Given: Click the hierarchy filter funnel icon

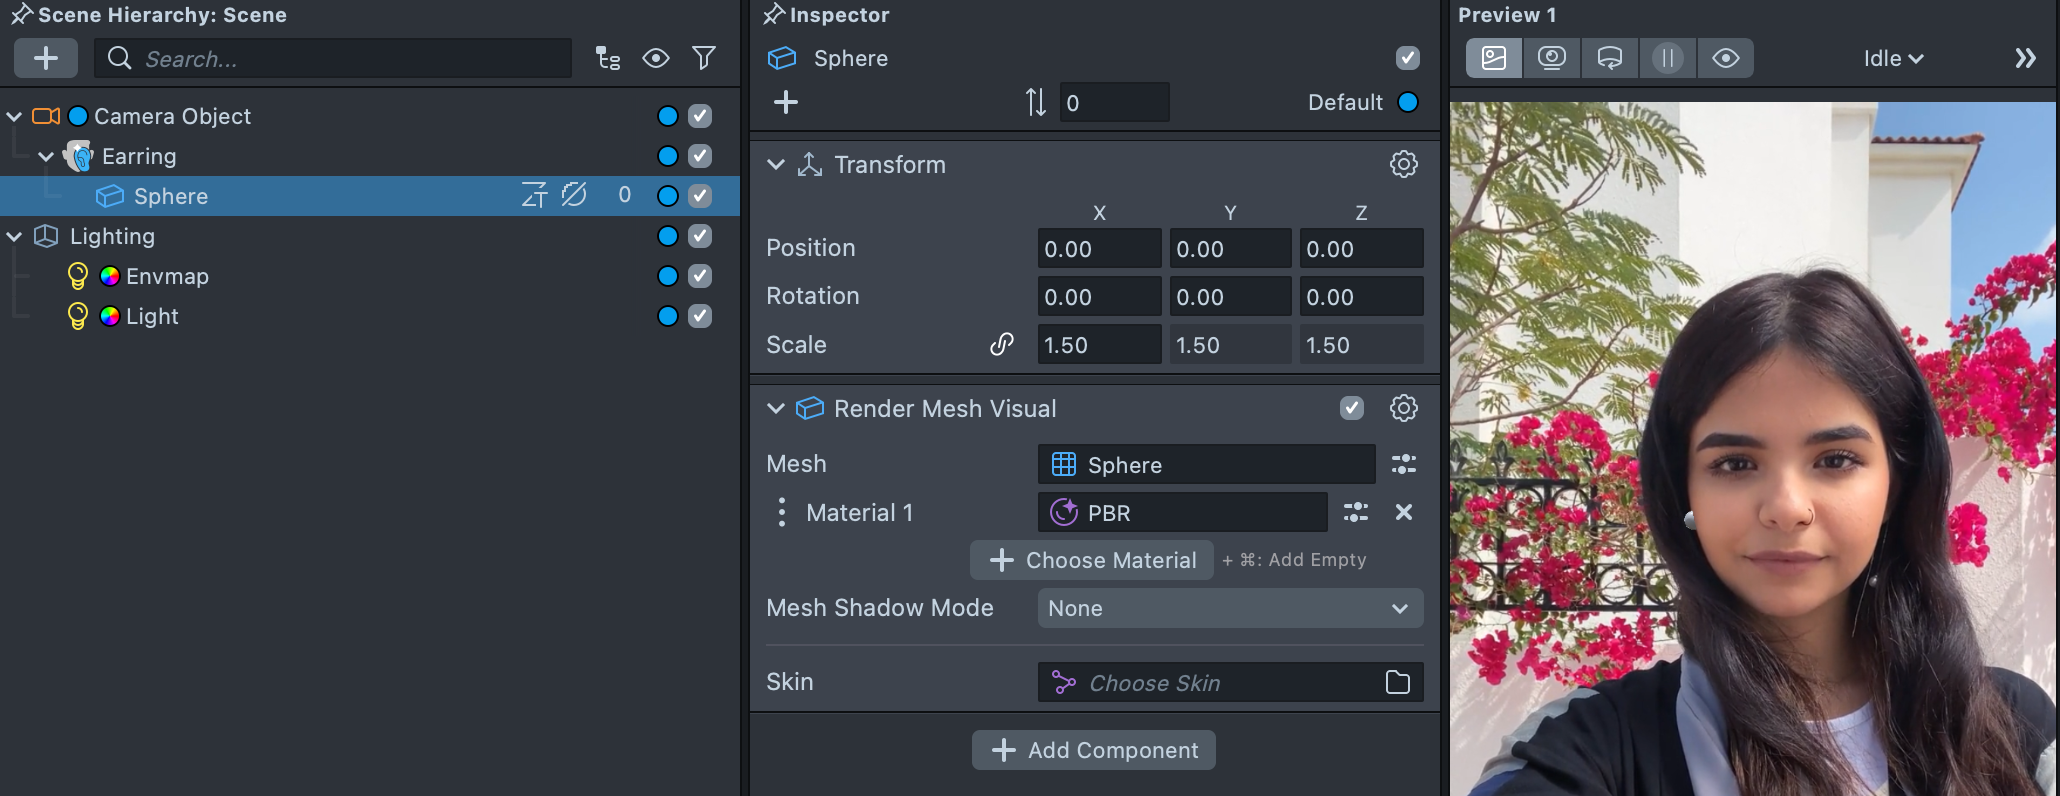Looking at the screenshot, I should coord(704,58).
